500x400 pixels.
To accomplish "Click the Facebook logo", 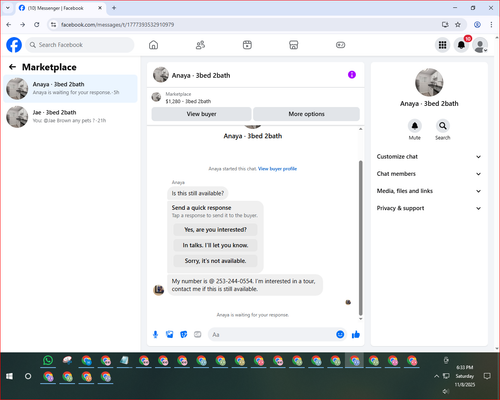I will point(14,45).
